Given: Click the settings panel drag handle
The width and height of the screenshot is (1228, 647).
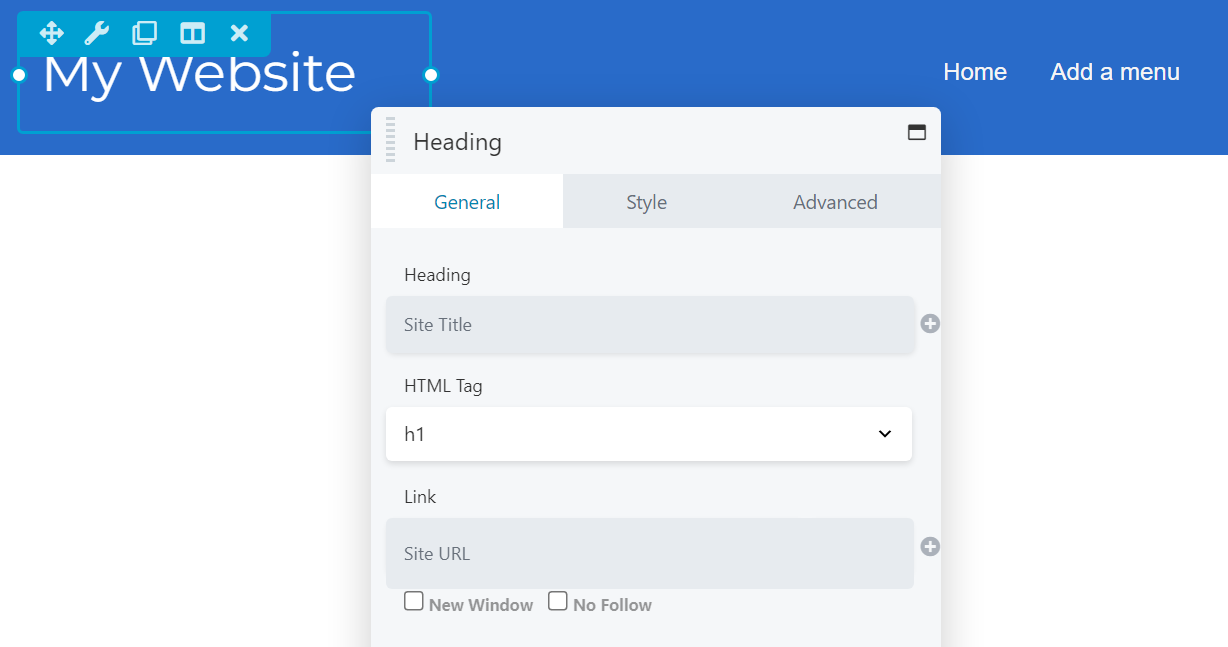Looking at the screenshot, I should tap(391, 140).
